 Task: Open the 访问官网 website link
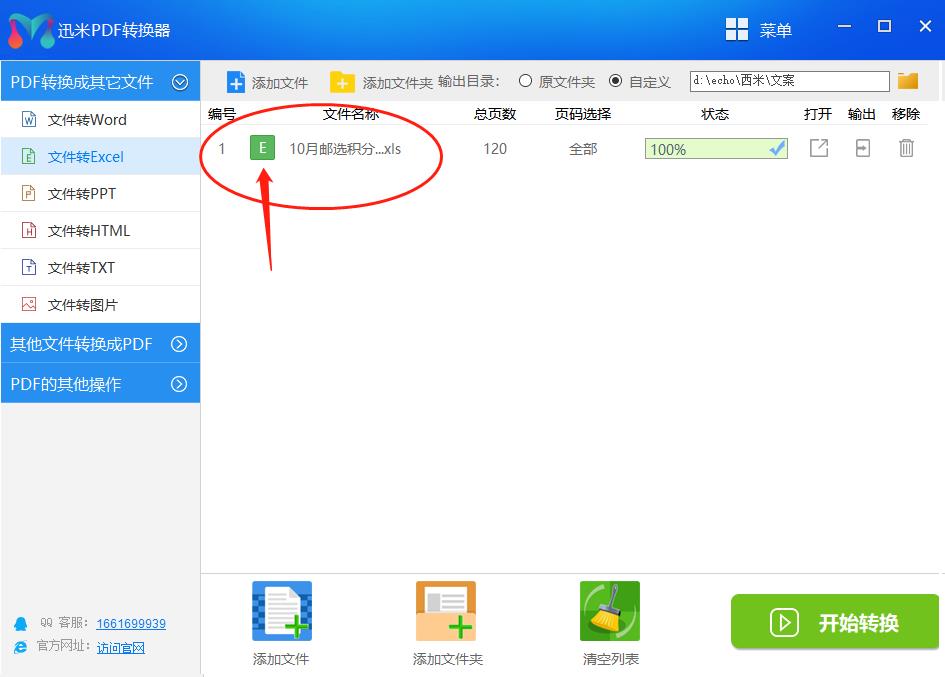click(x=121, y=647)
